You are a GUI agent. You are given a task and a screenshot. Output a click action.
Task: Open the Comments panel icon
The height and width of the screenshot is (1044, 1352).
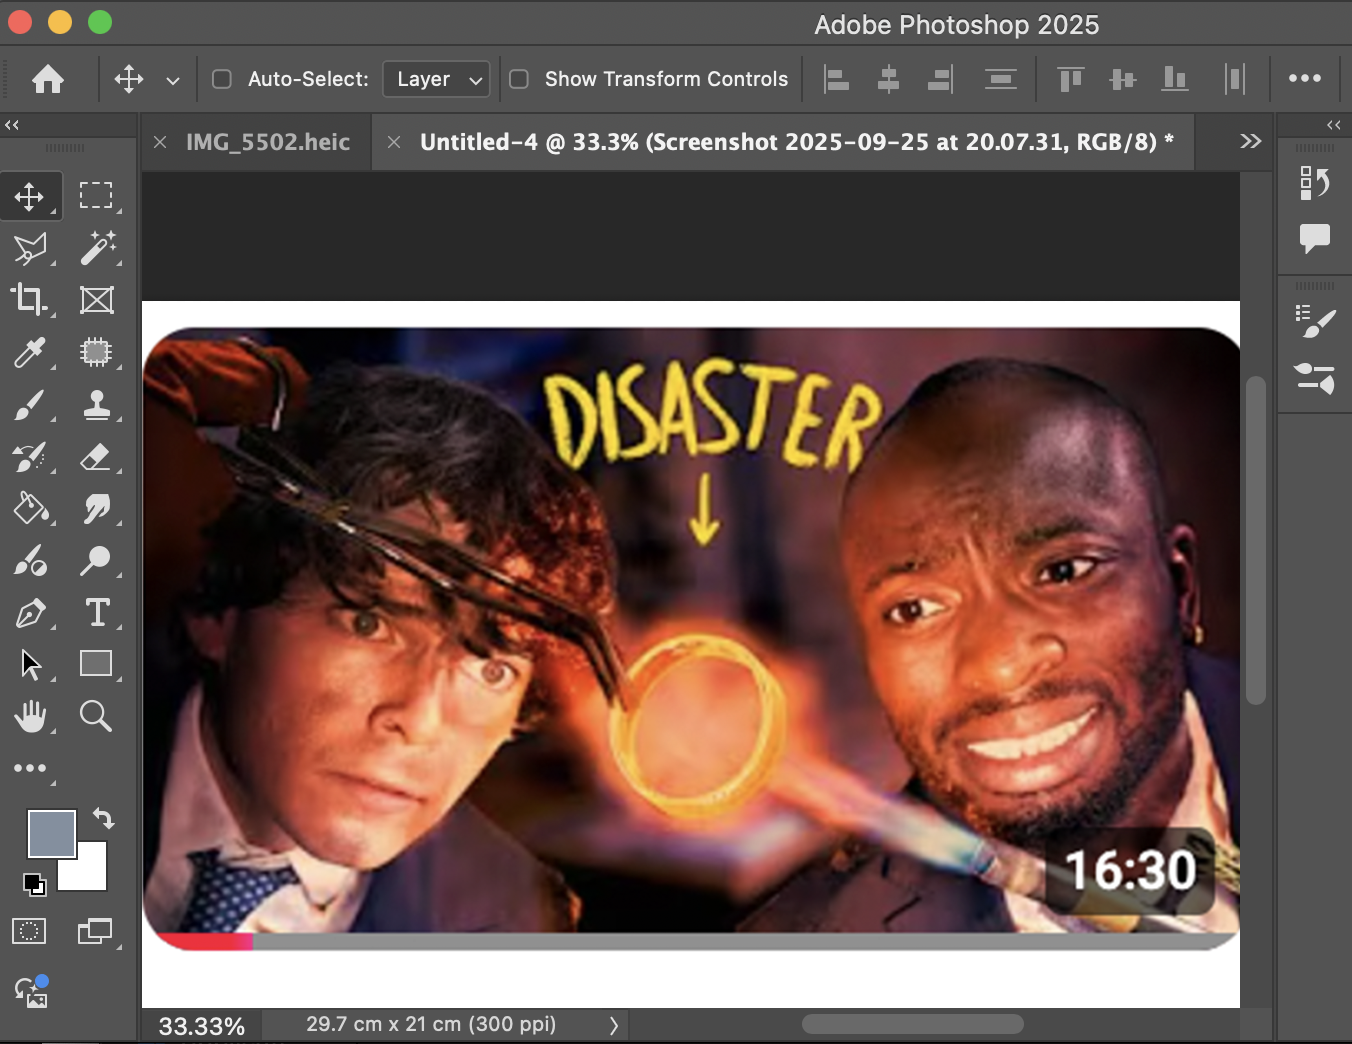point(1314,238)
